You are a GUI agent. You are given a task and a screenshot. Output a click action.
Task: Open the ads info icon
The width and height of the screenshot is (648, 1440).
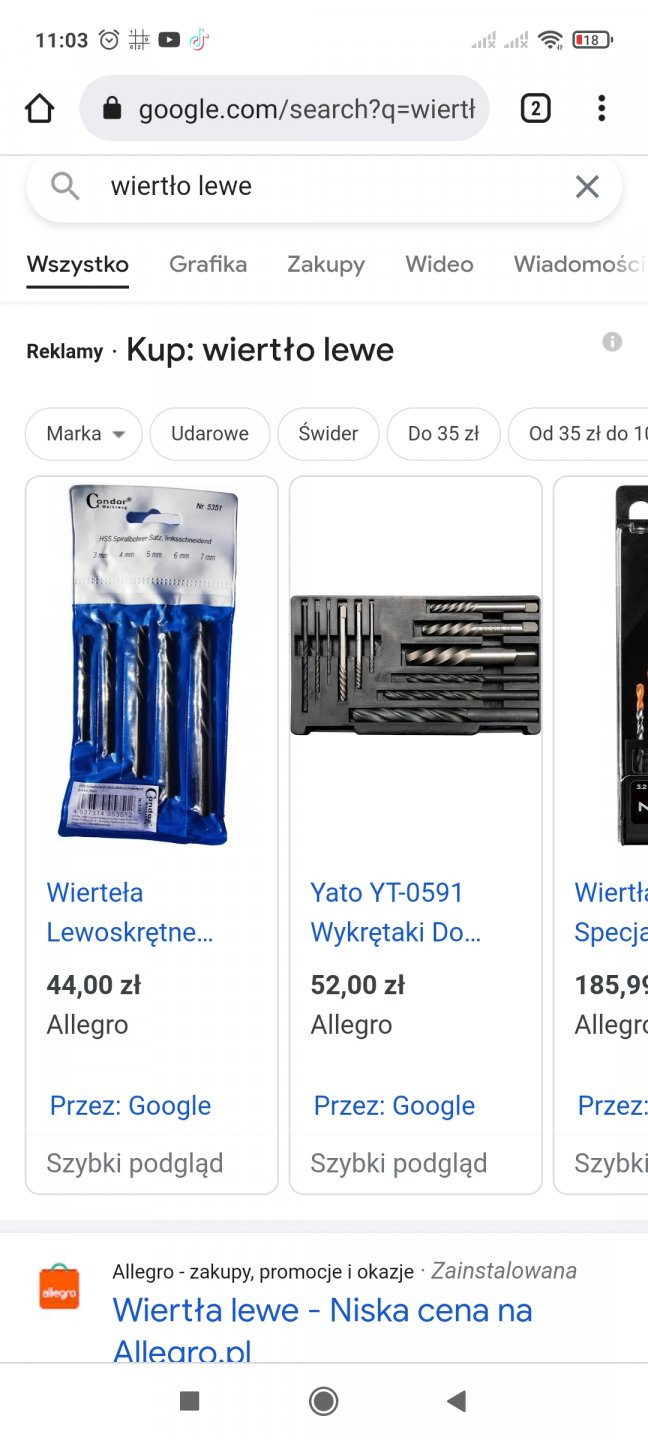point(612,342)
